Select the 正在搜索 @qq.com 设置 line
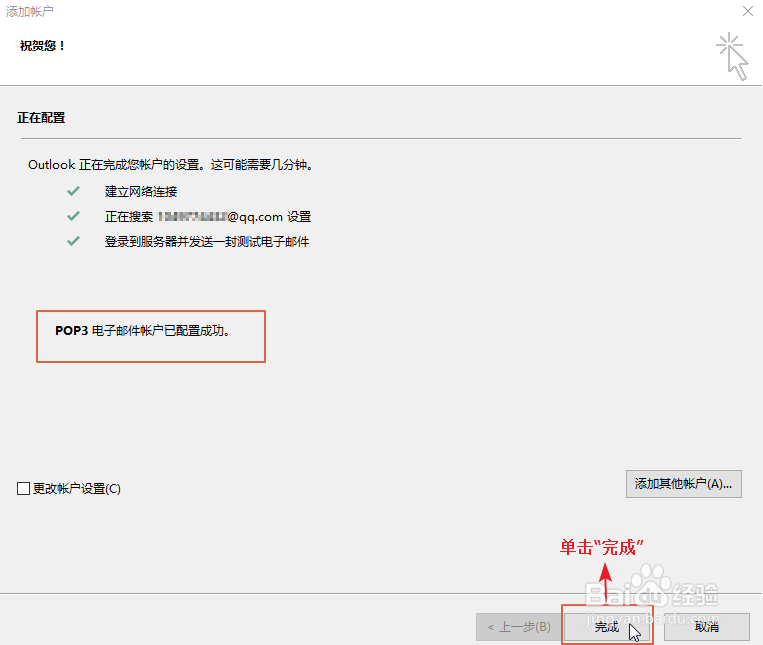Viewport: 763px width, 645px height. point(208,216)
